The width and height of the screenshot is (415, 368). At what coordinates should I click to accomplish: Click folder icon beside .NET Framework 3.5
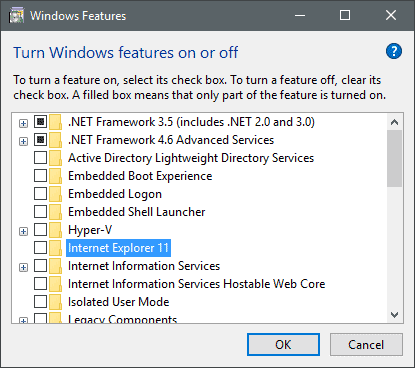[x=56, y=122]
